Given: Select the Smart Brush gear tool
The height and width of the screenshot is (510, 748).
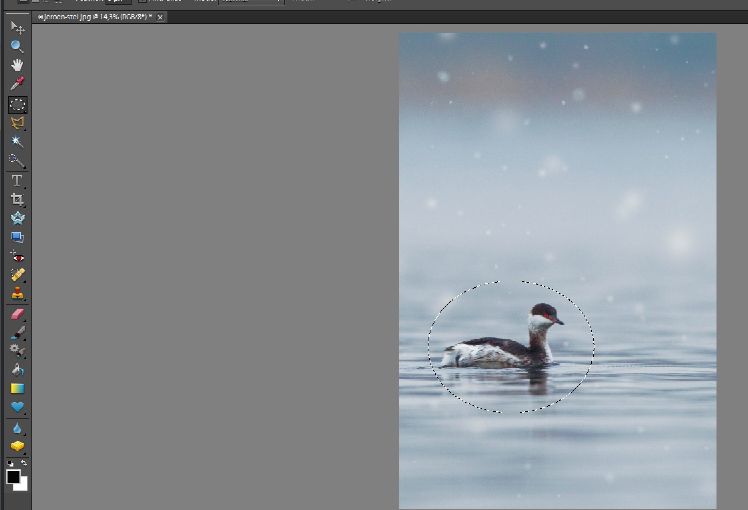Looking at the screenshot, I should [x=17, y=351].
